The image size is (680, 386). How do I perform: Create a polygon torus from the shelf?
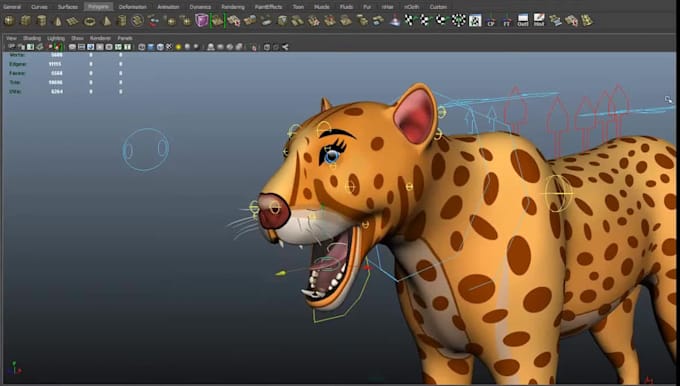[90, 21]
